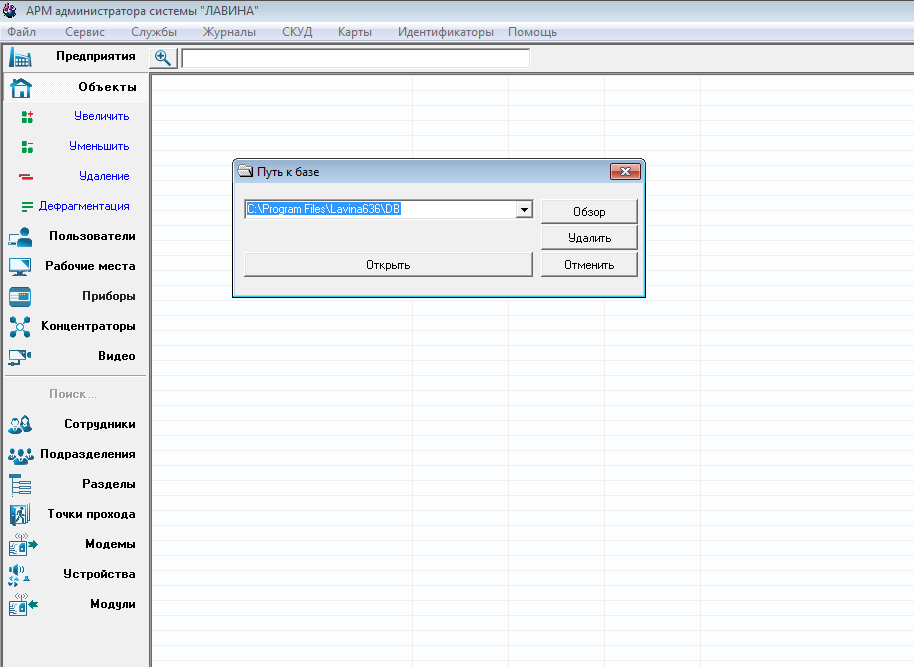Click the Пользователи person icon
This screenshot has width=914, height=667.
(20, 237)
